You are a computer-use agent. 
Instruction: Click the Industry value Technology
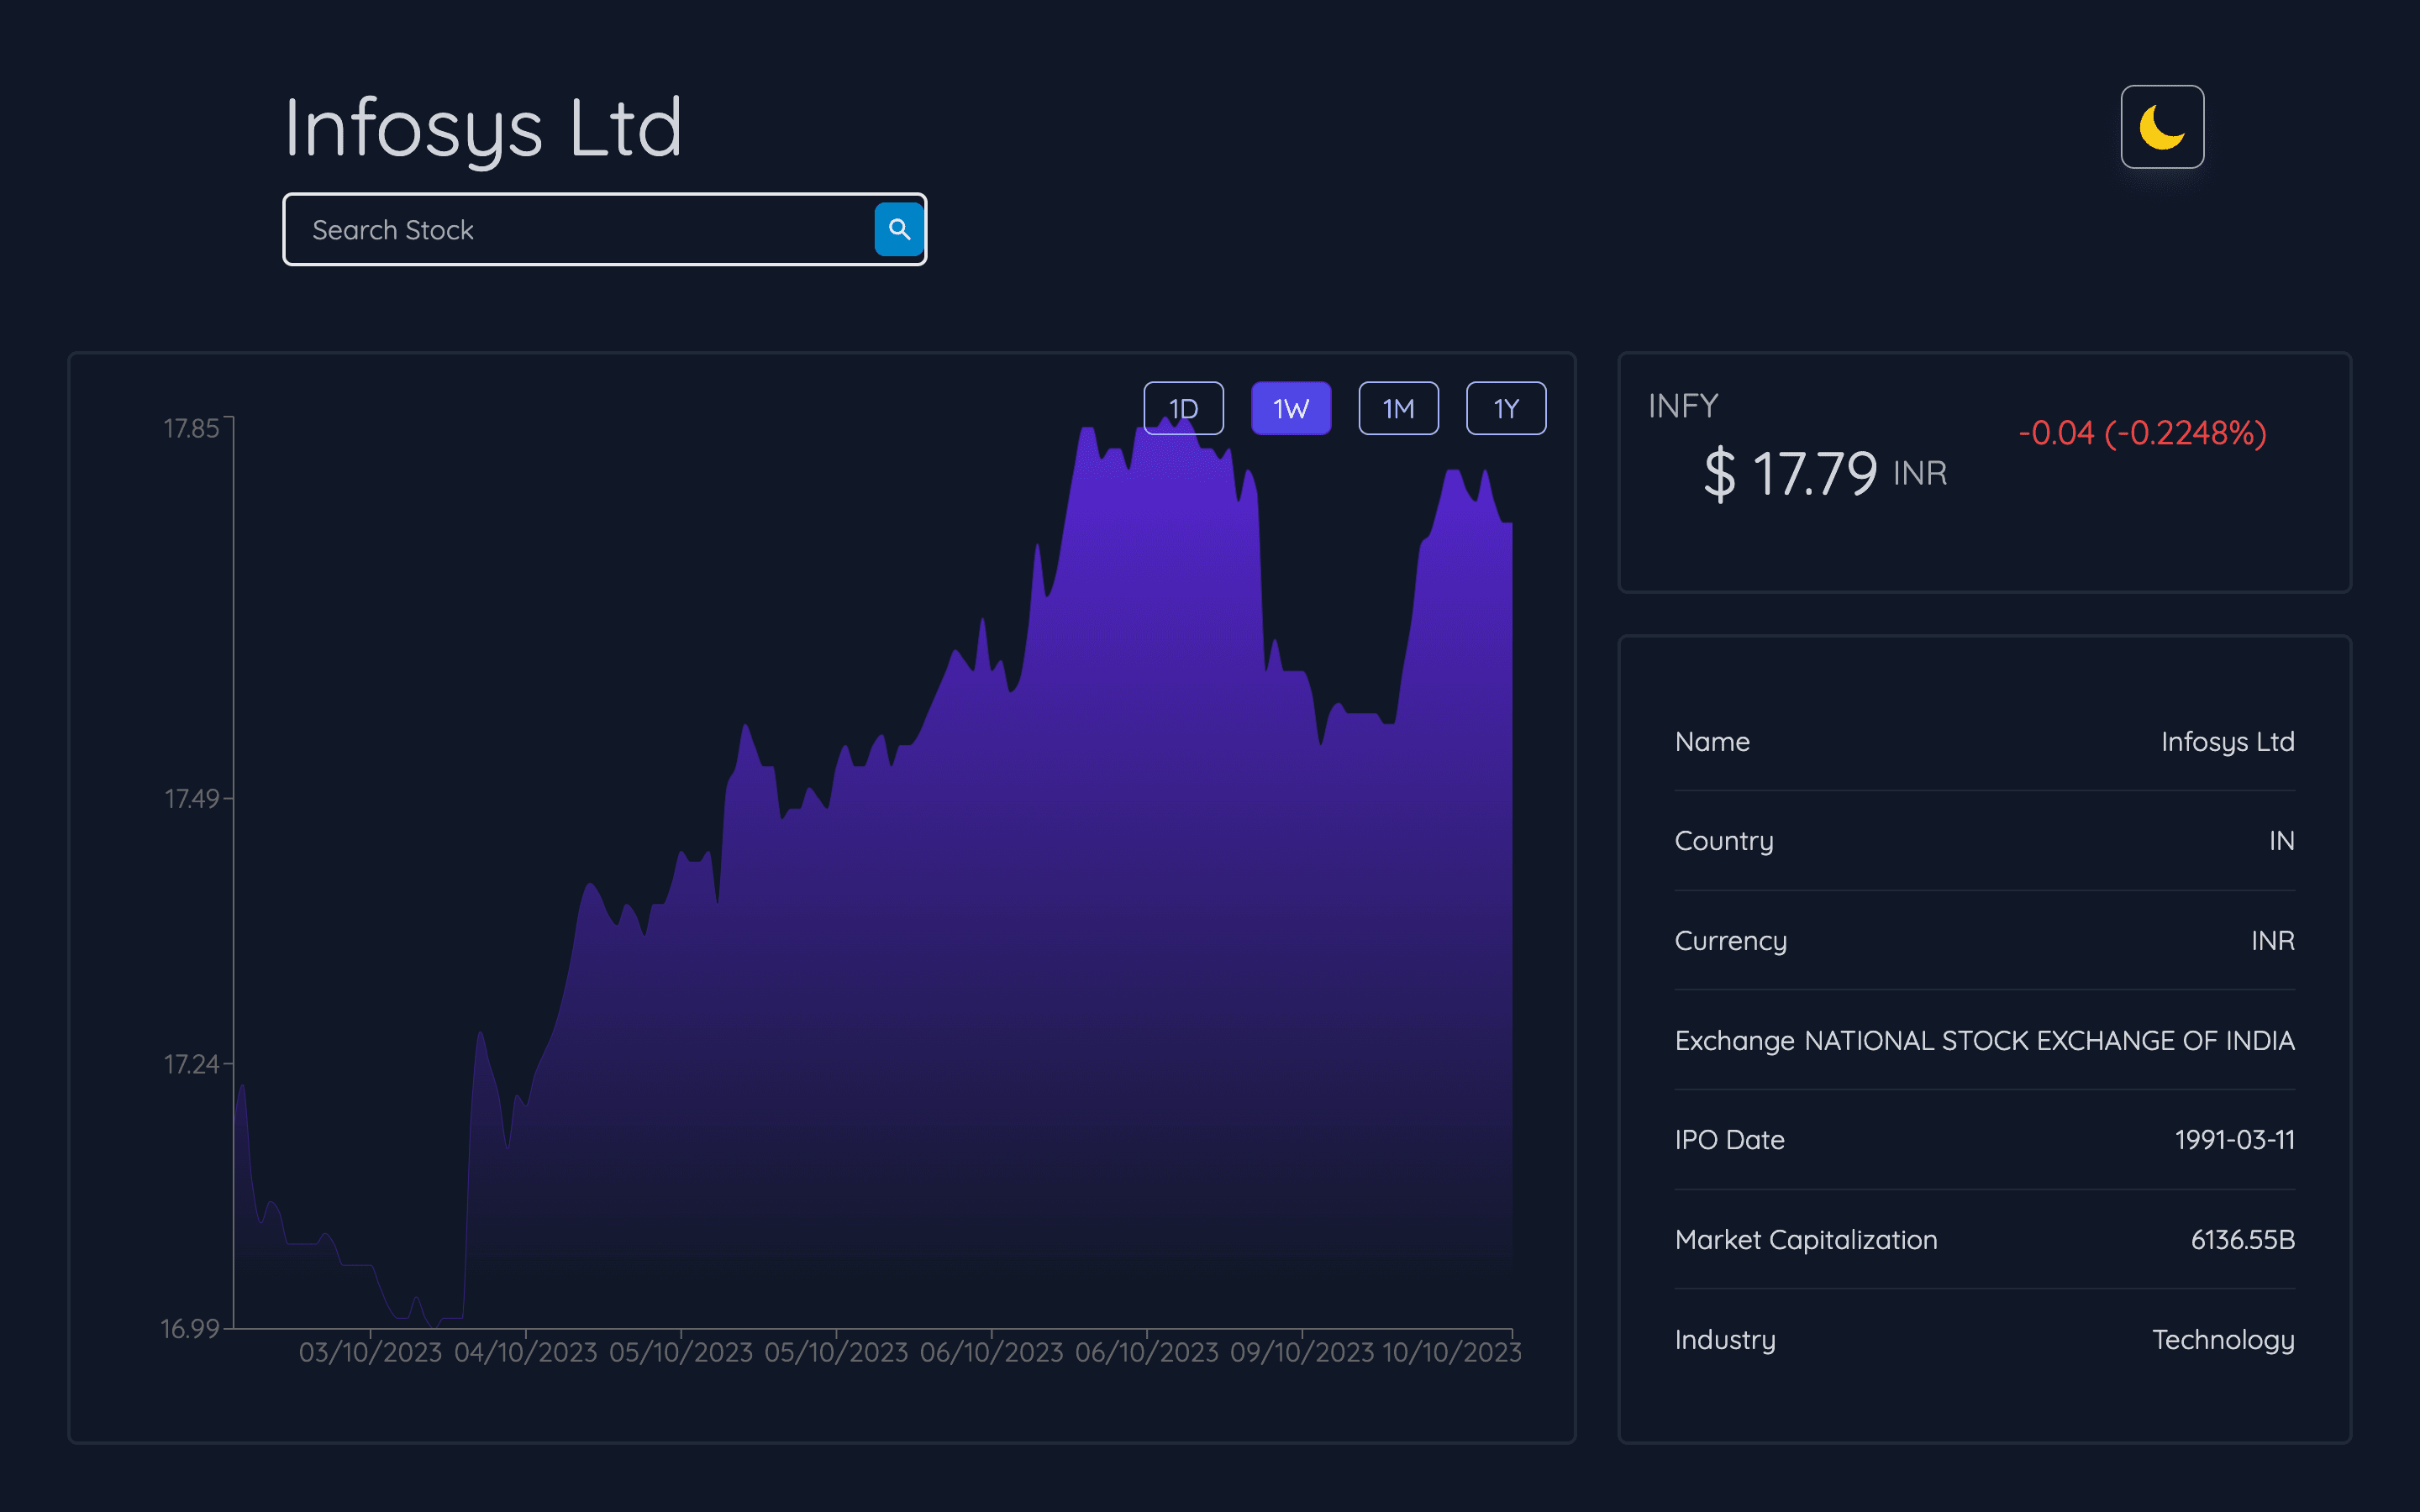(x=2223, y=1339)
